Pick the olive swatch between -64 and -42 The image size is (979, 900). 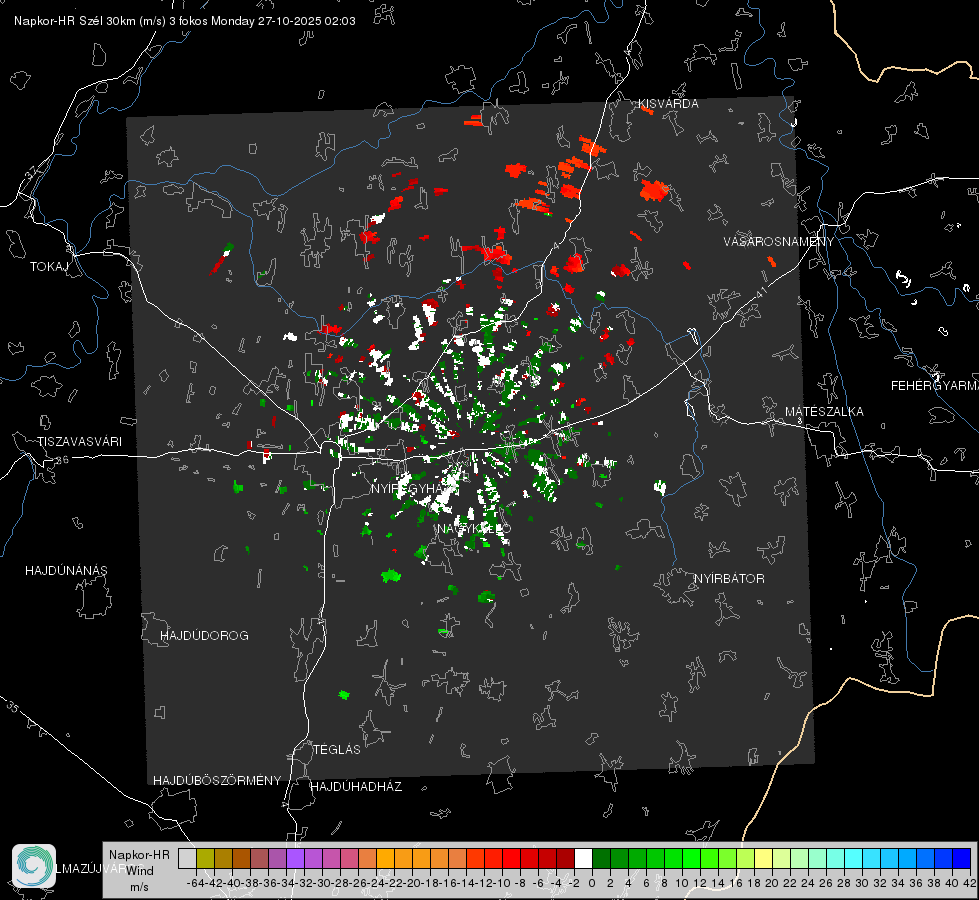pos(205,858)
